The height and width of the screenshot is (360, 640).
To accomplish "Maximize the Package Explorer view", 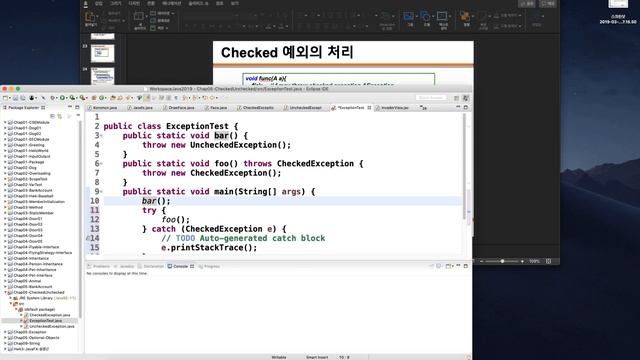I will click(77, 107).
